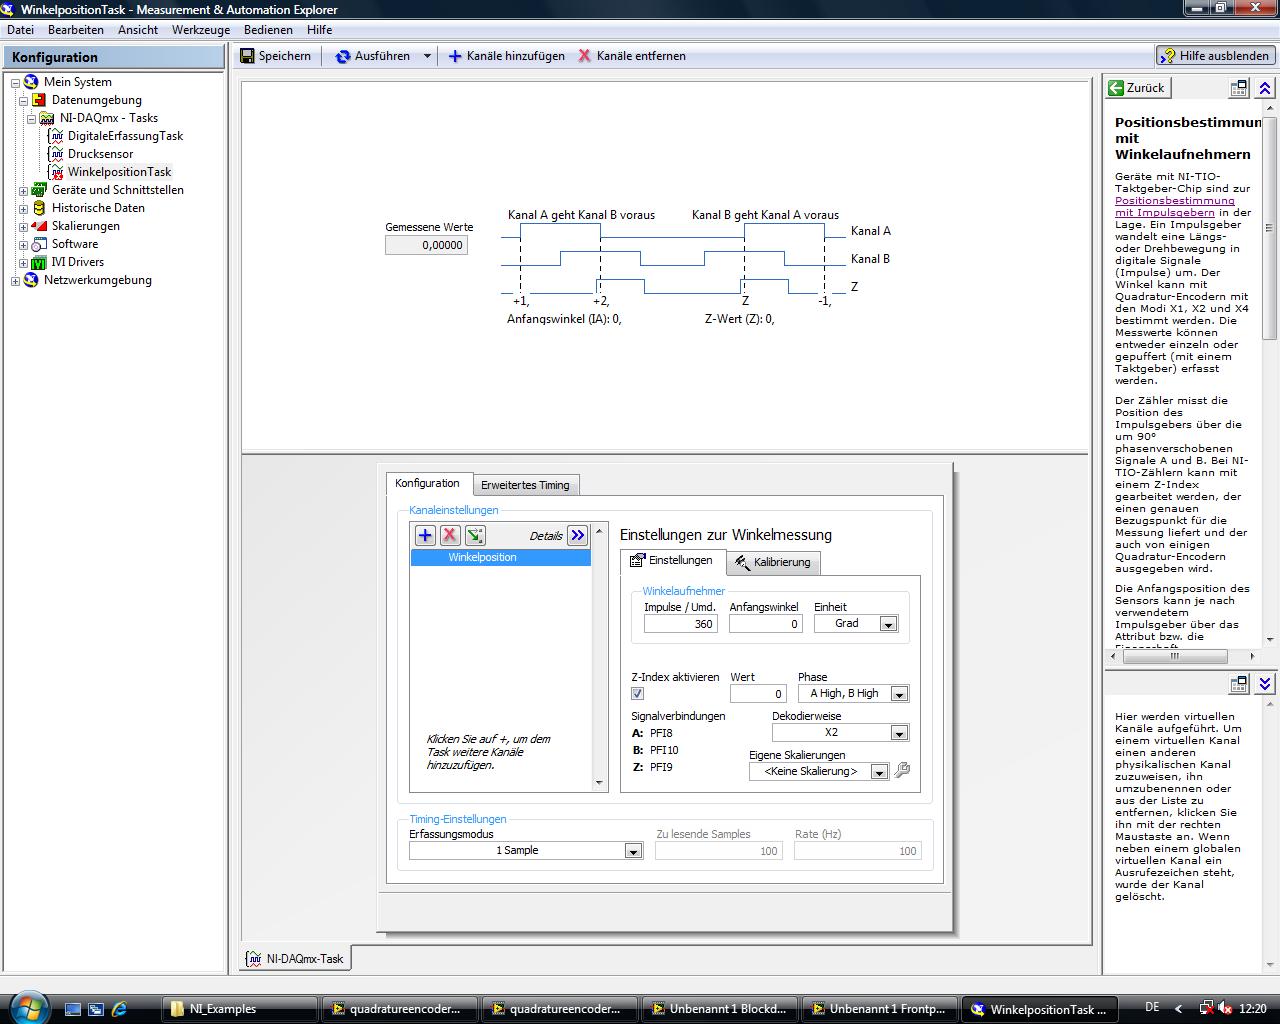Expand Geräte und Schnittstellen node
The width and height of the screenshot is (1280, 1024).
point(23,190)
